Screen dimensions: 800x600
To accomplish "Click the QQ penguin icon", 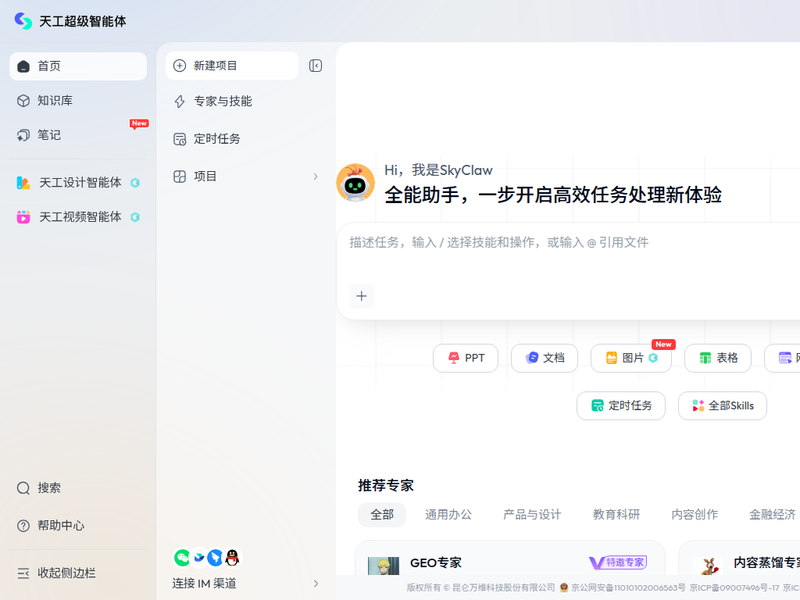I will coord(232,558).
